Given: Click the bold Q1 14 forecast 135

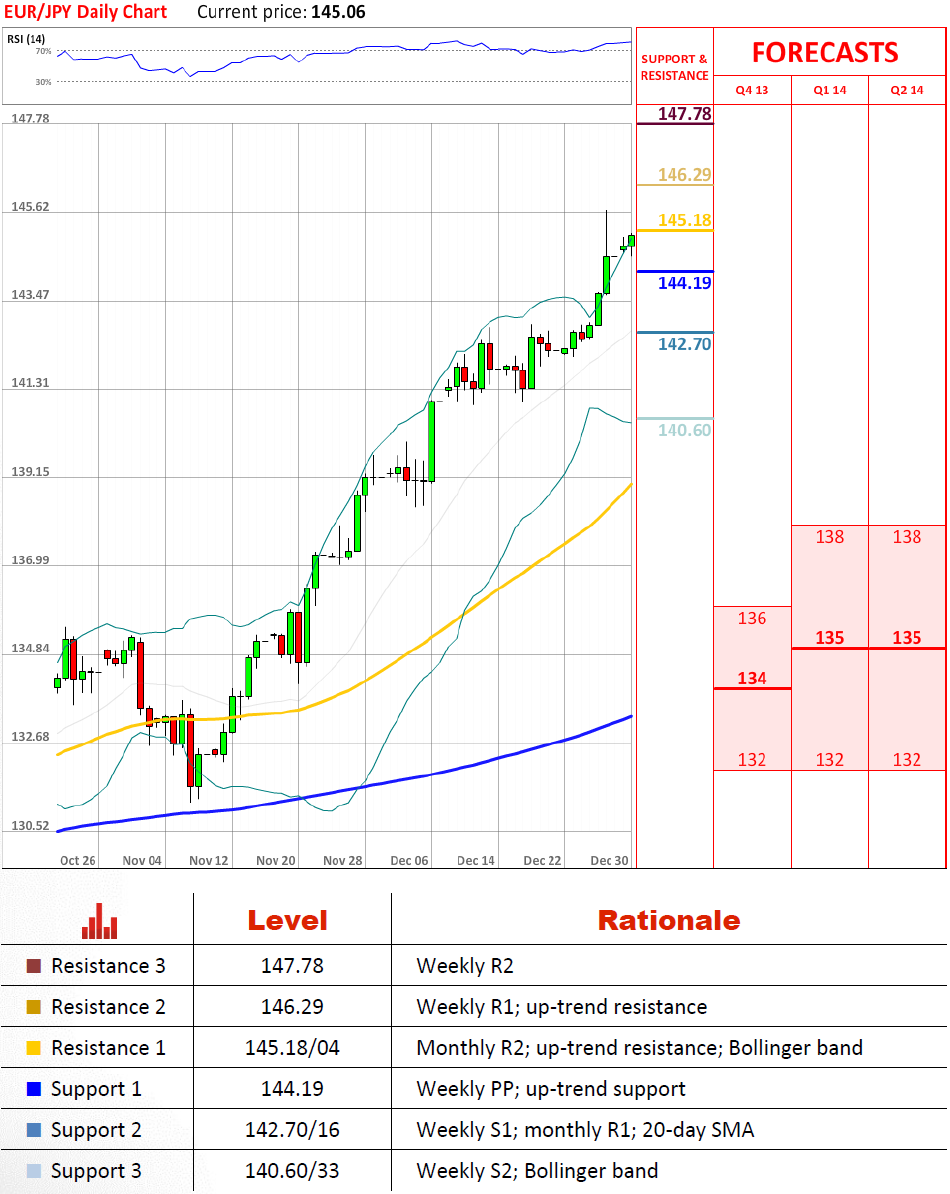Looking at the screenshot, I should pos(830,637).
